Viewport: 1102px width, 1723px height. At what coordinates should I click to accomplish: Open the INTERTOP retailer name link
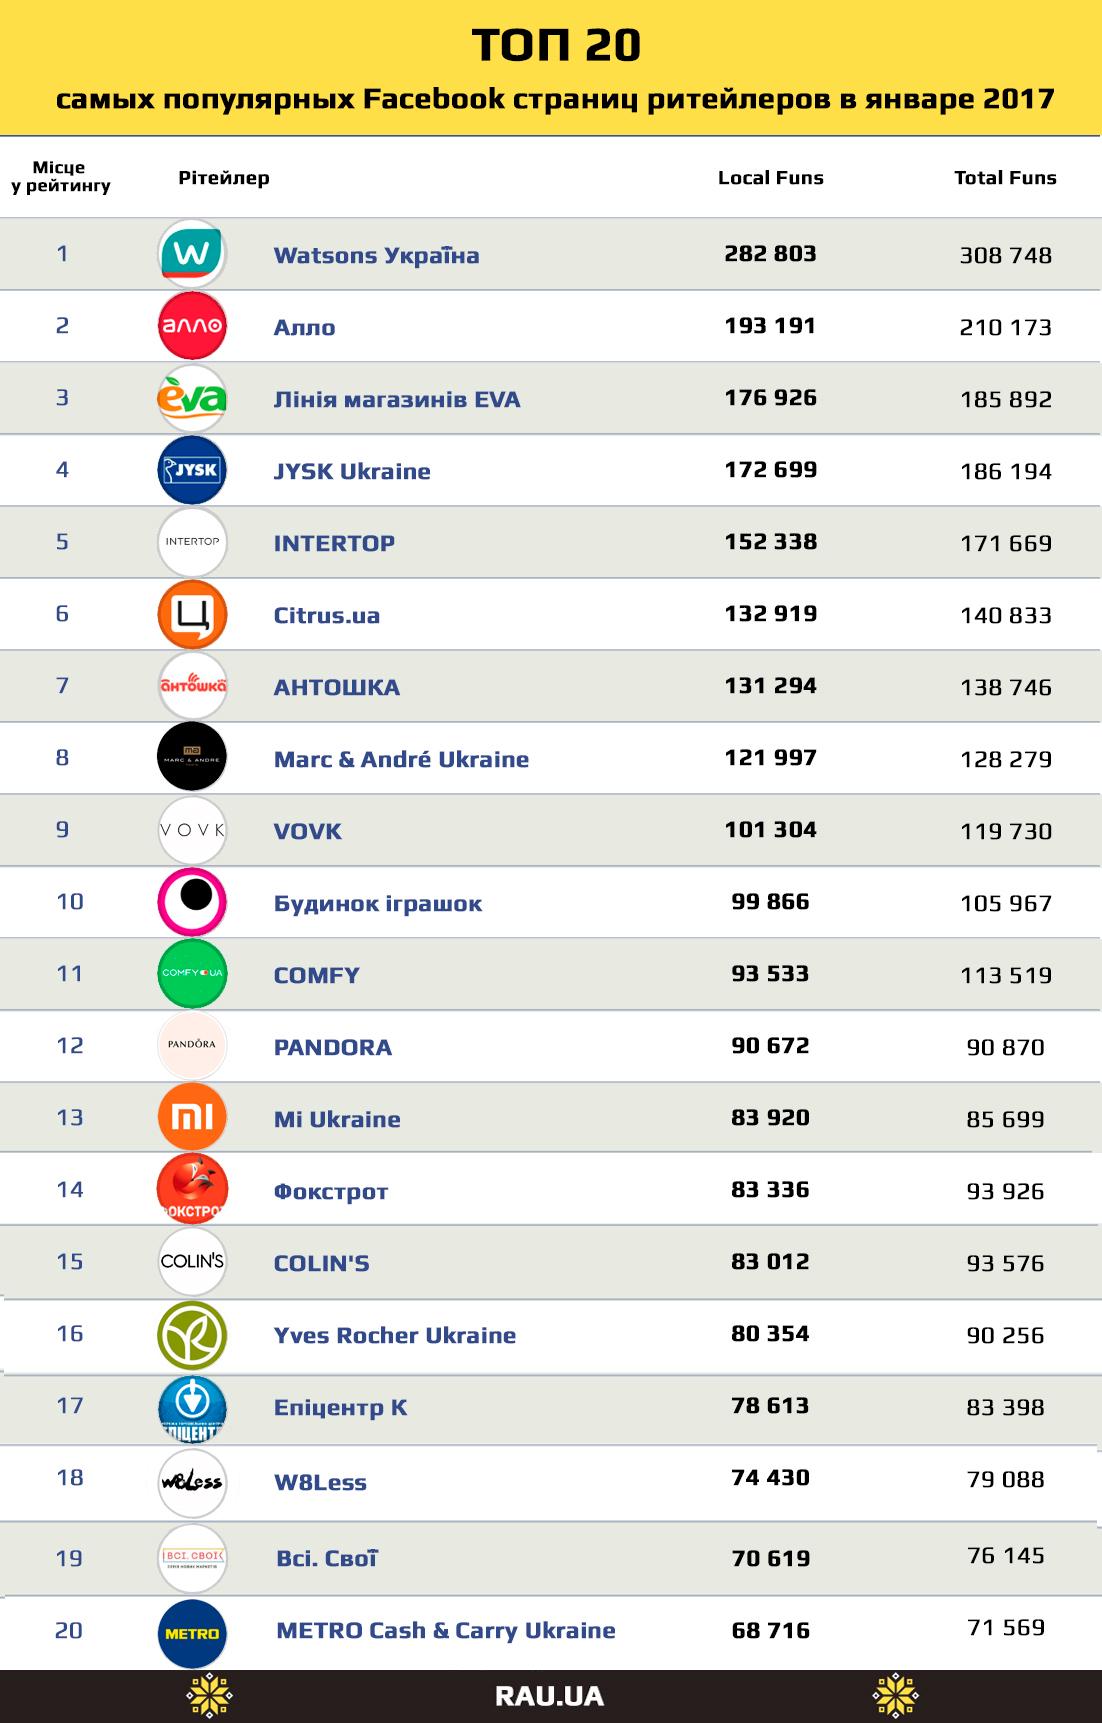(x=334, y=543)
